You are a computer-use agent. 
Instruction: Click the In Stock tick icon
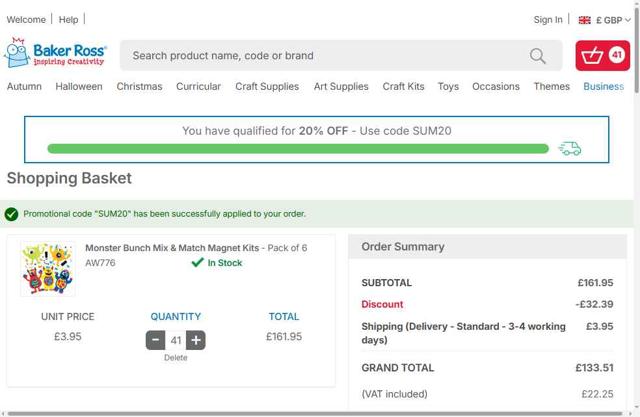pos(198,262)
